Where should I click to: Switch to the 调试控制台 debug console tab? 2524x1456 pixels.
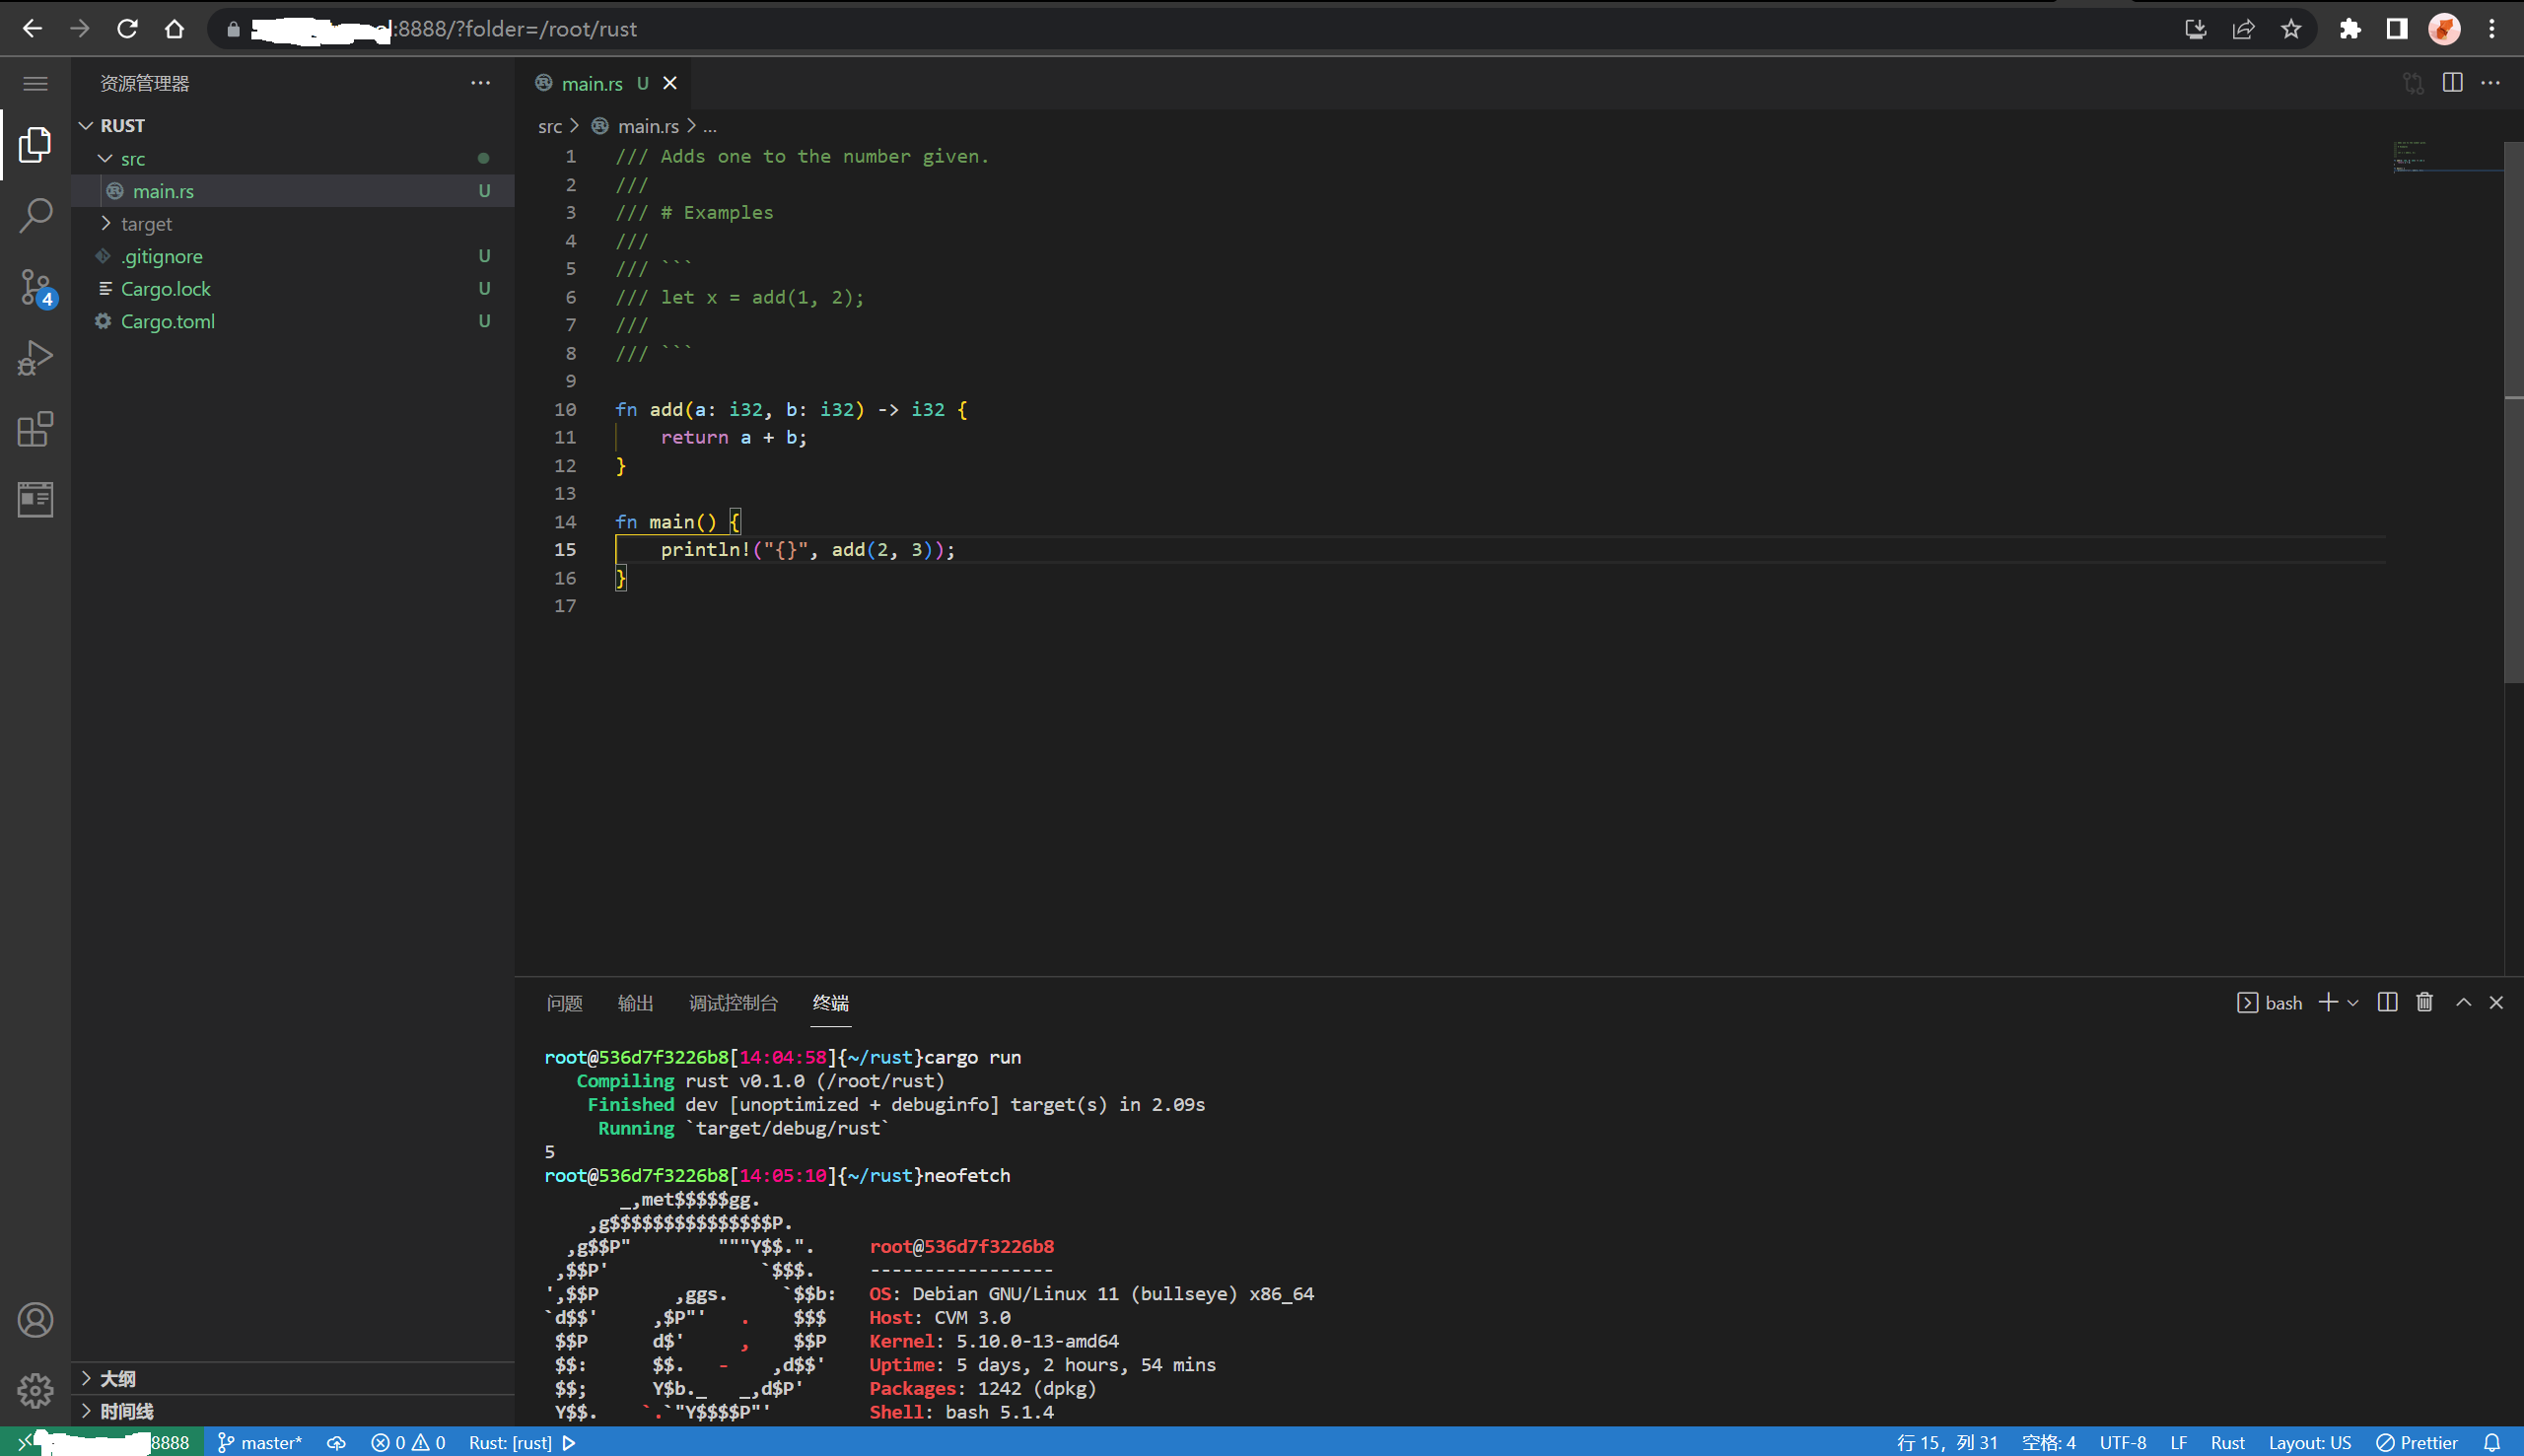733,1003
